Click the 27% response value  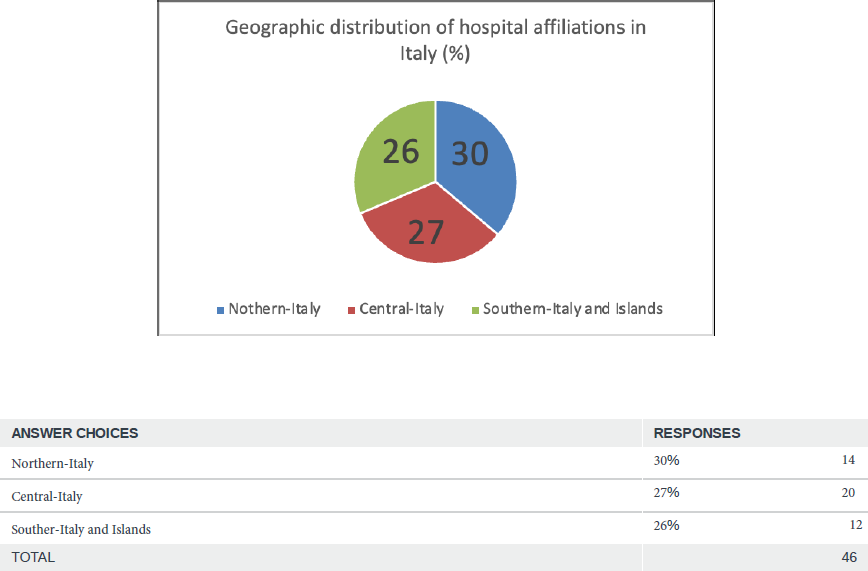tap(667, 493)
